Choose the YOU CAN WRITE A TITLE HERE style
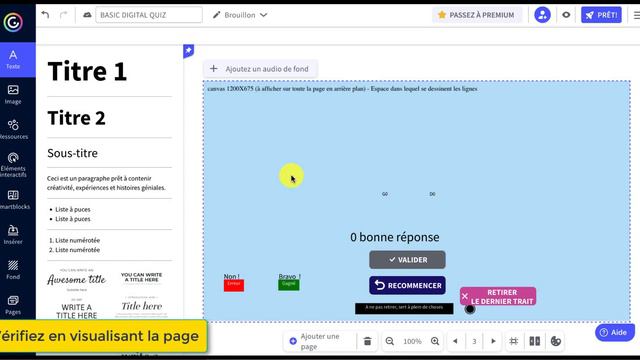This screenshot has width=640, height=360. (142, 277)
